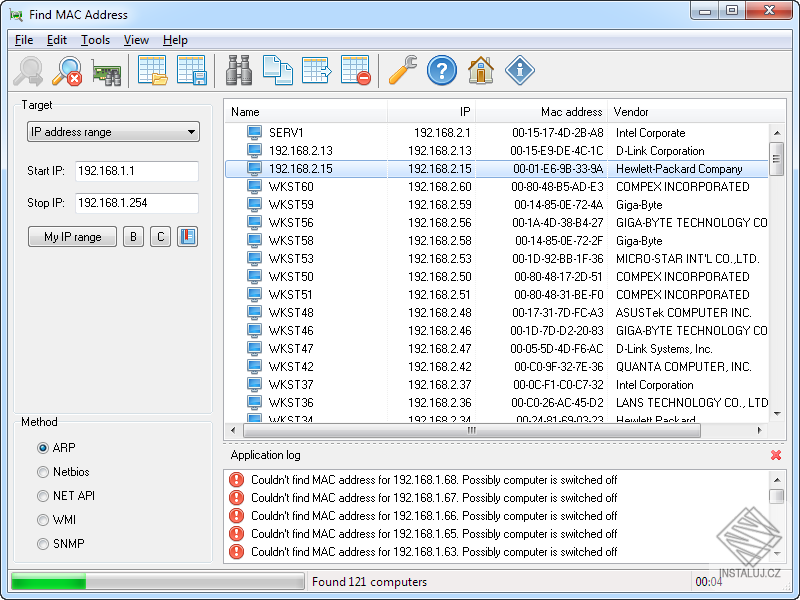This screenshot has height=600, width=800.
Task: Click the My IP range button
Action: (x=72, y=237)
